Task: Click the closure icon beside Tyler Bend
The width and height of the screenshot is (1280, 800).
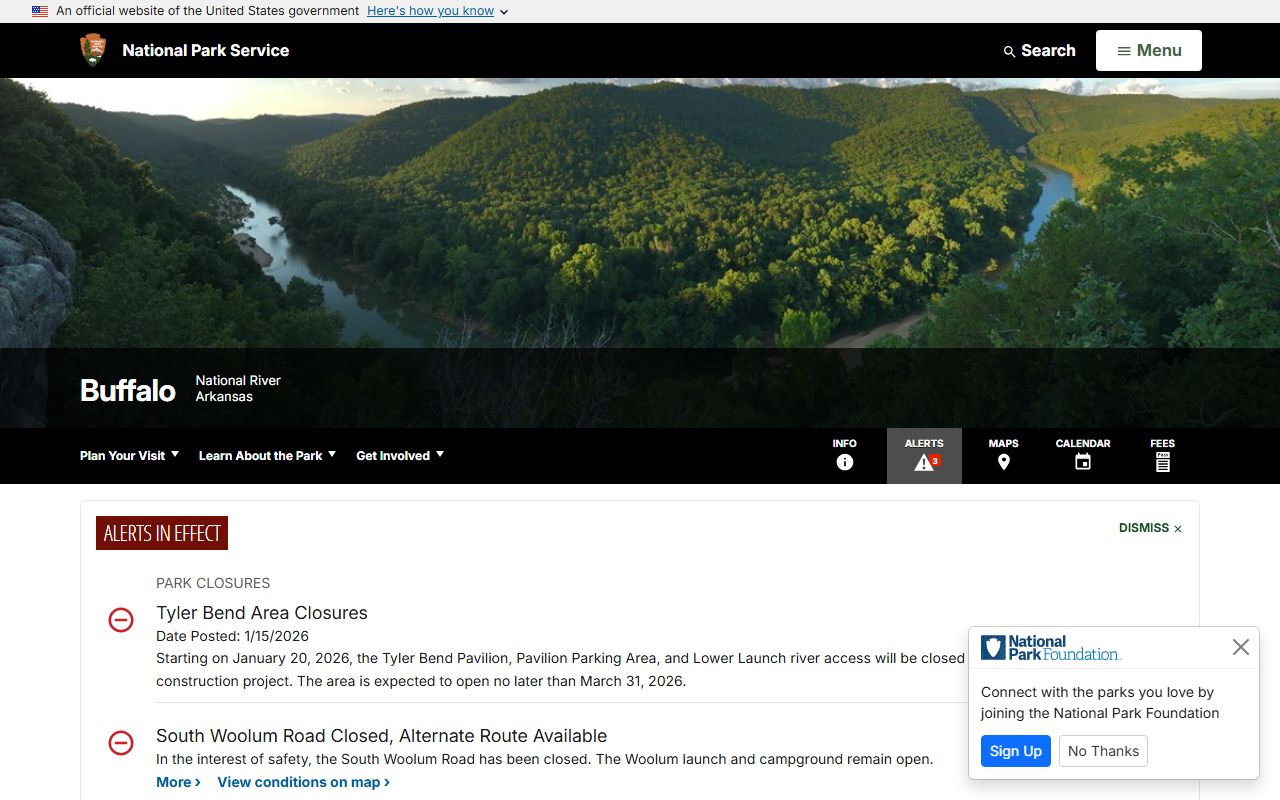Action: coord(121,620)
